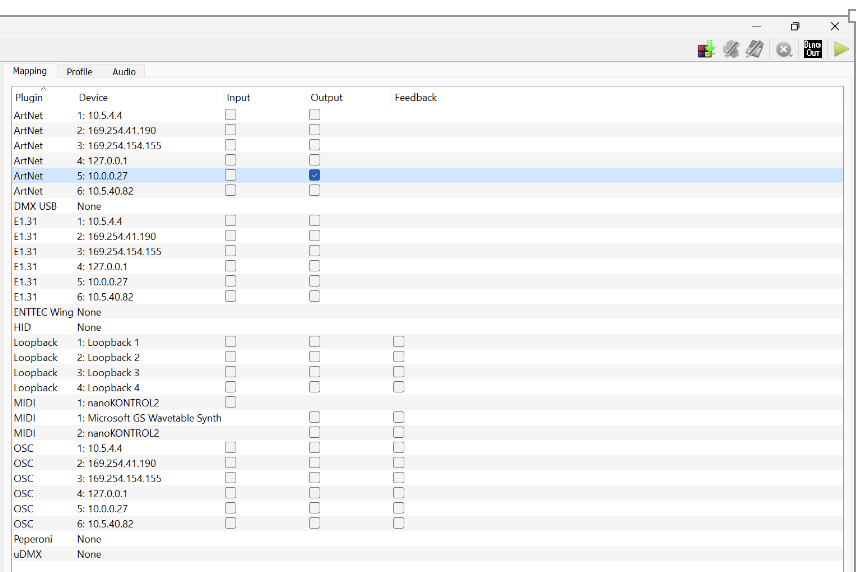Sort list by Plugin column header
This screenshot has width=856, height=572.
(x=29, y=98)
